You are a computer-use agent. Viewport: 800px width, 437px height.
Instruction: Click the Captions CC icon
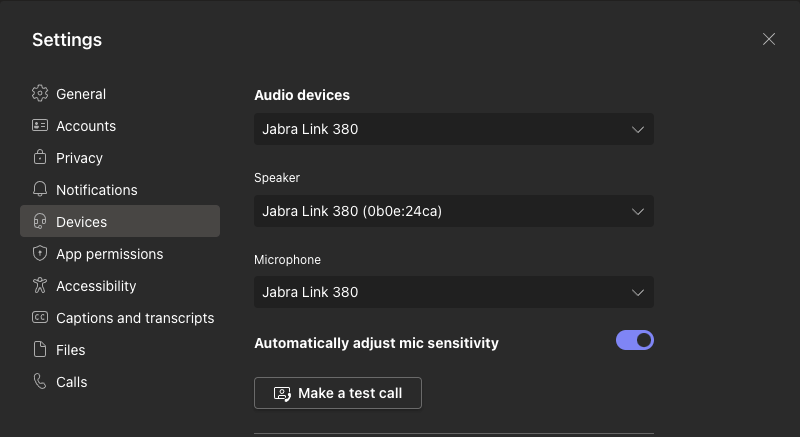click(40, 317)
